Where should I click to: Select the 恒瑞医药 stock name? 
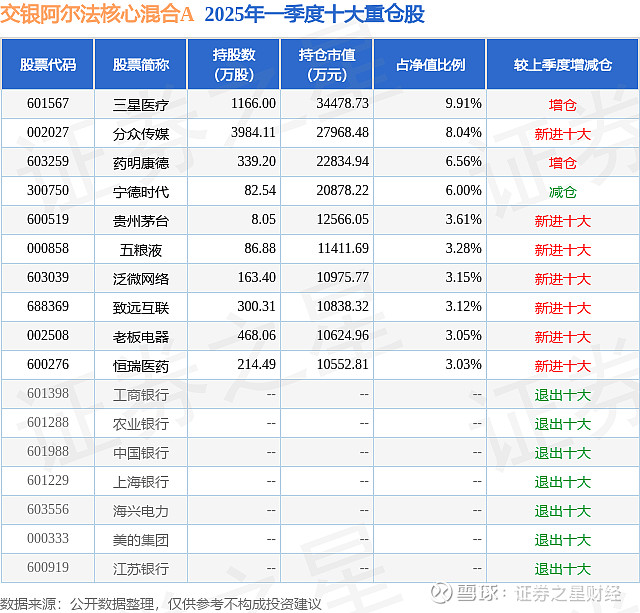[x=141, y=366]
